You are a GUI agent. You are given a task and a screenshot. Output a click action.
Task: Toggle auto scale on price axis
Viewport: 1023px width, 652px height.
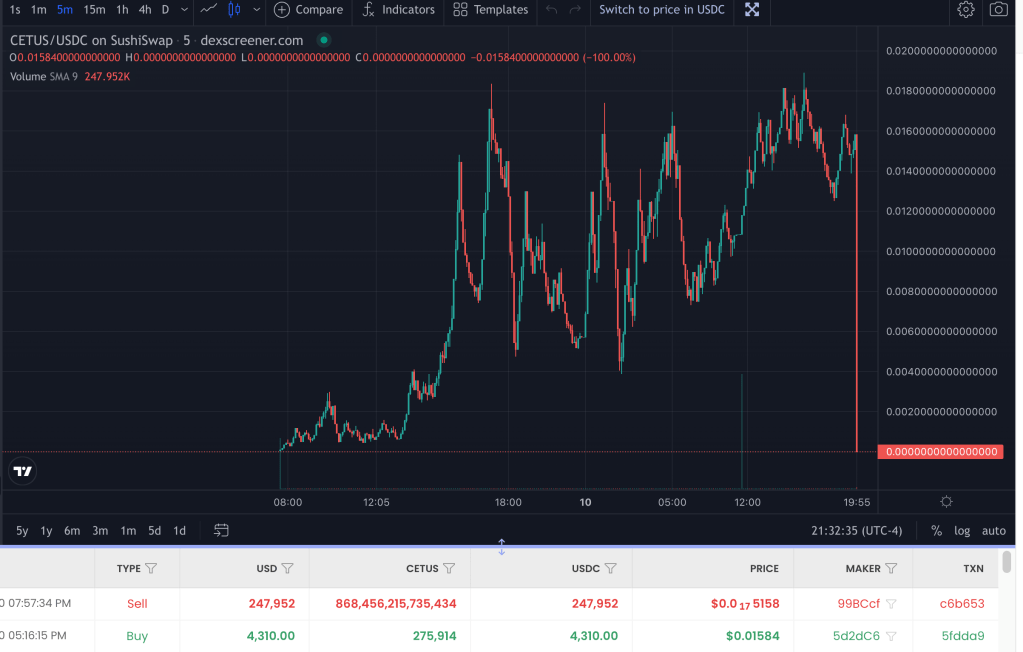pos(993,530)
